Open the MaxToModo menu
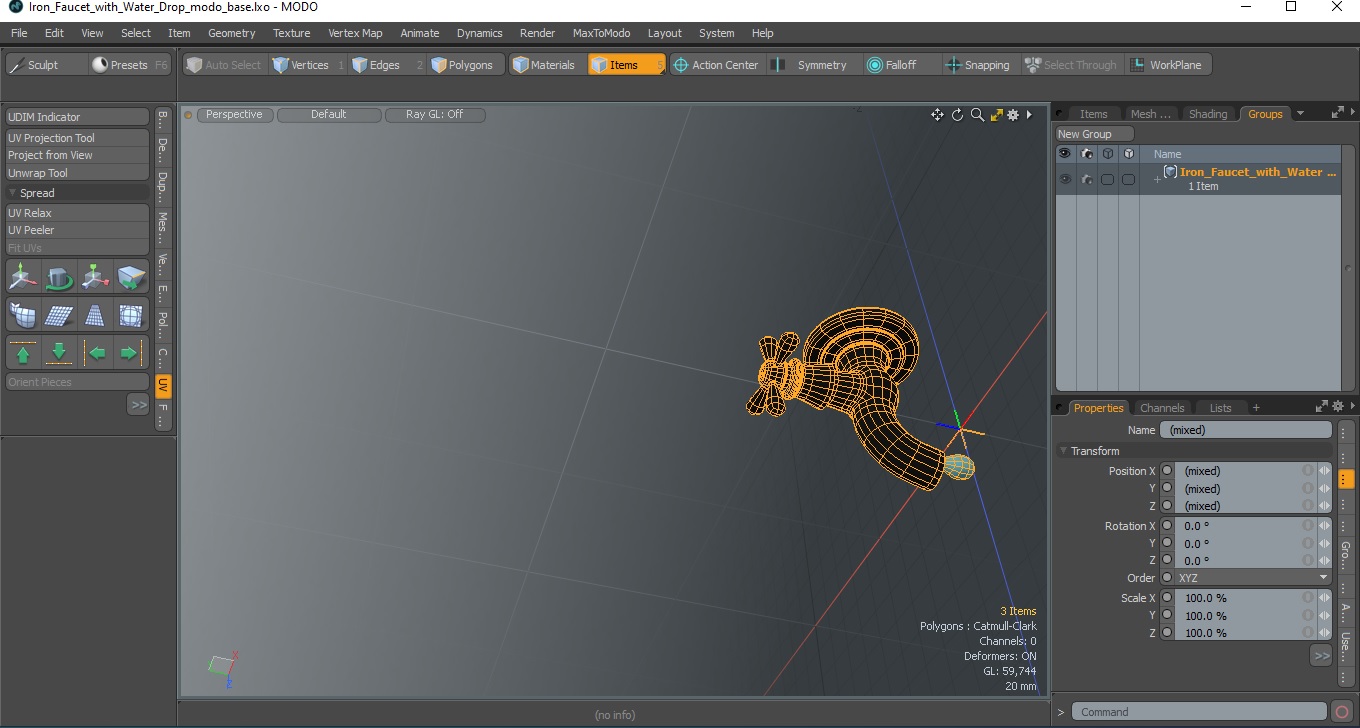The height and width of the screenshot is (728, 1360). (601, 33)
